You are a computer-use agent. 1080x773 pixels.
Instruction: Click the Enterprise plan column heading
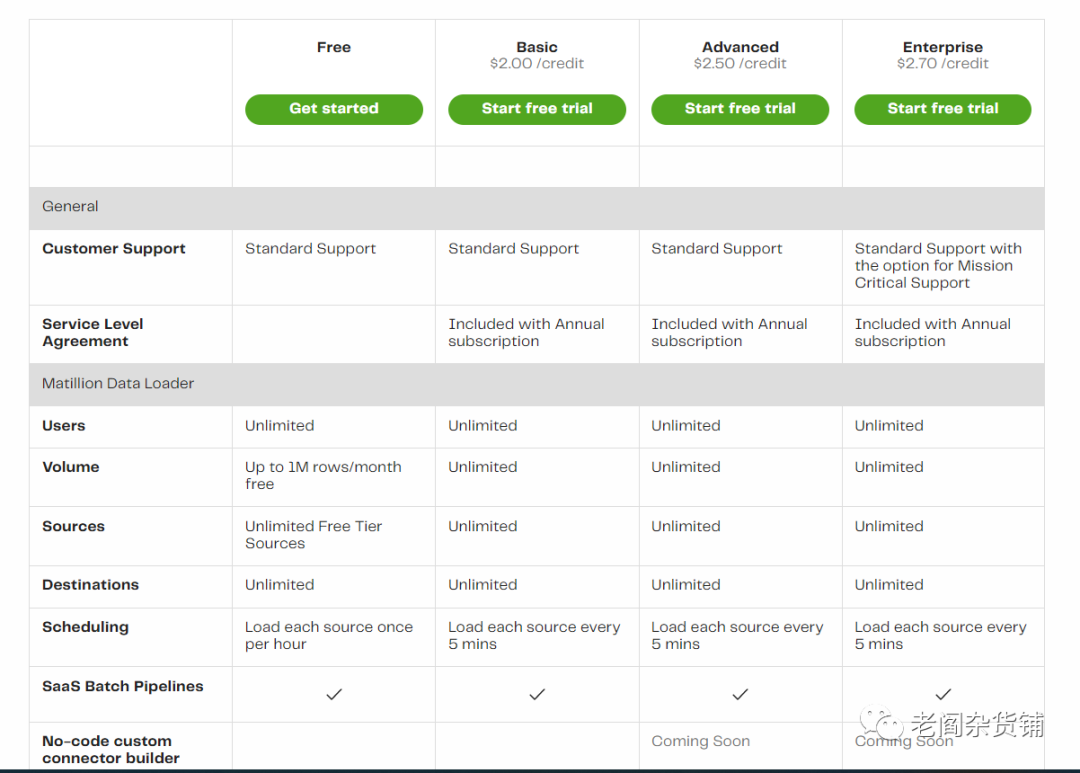pyautogui.click(x=943, y=47)
